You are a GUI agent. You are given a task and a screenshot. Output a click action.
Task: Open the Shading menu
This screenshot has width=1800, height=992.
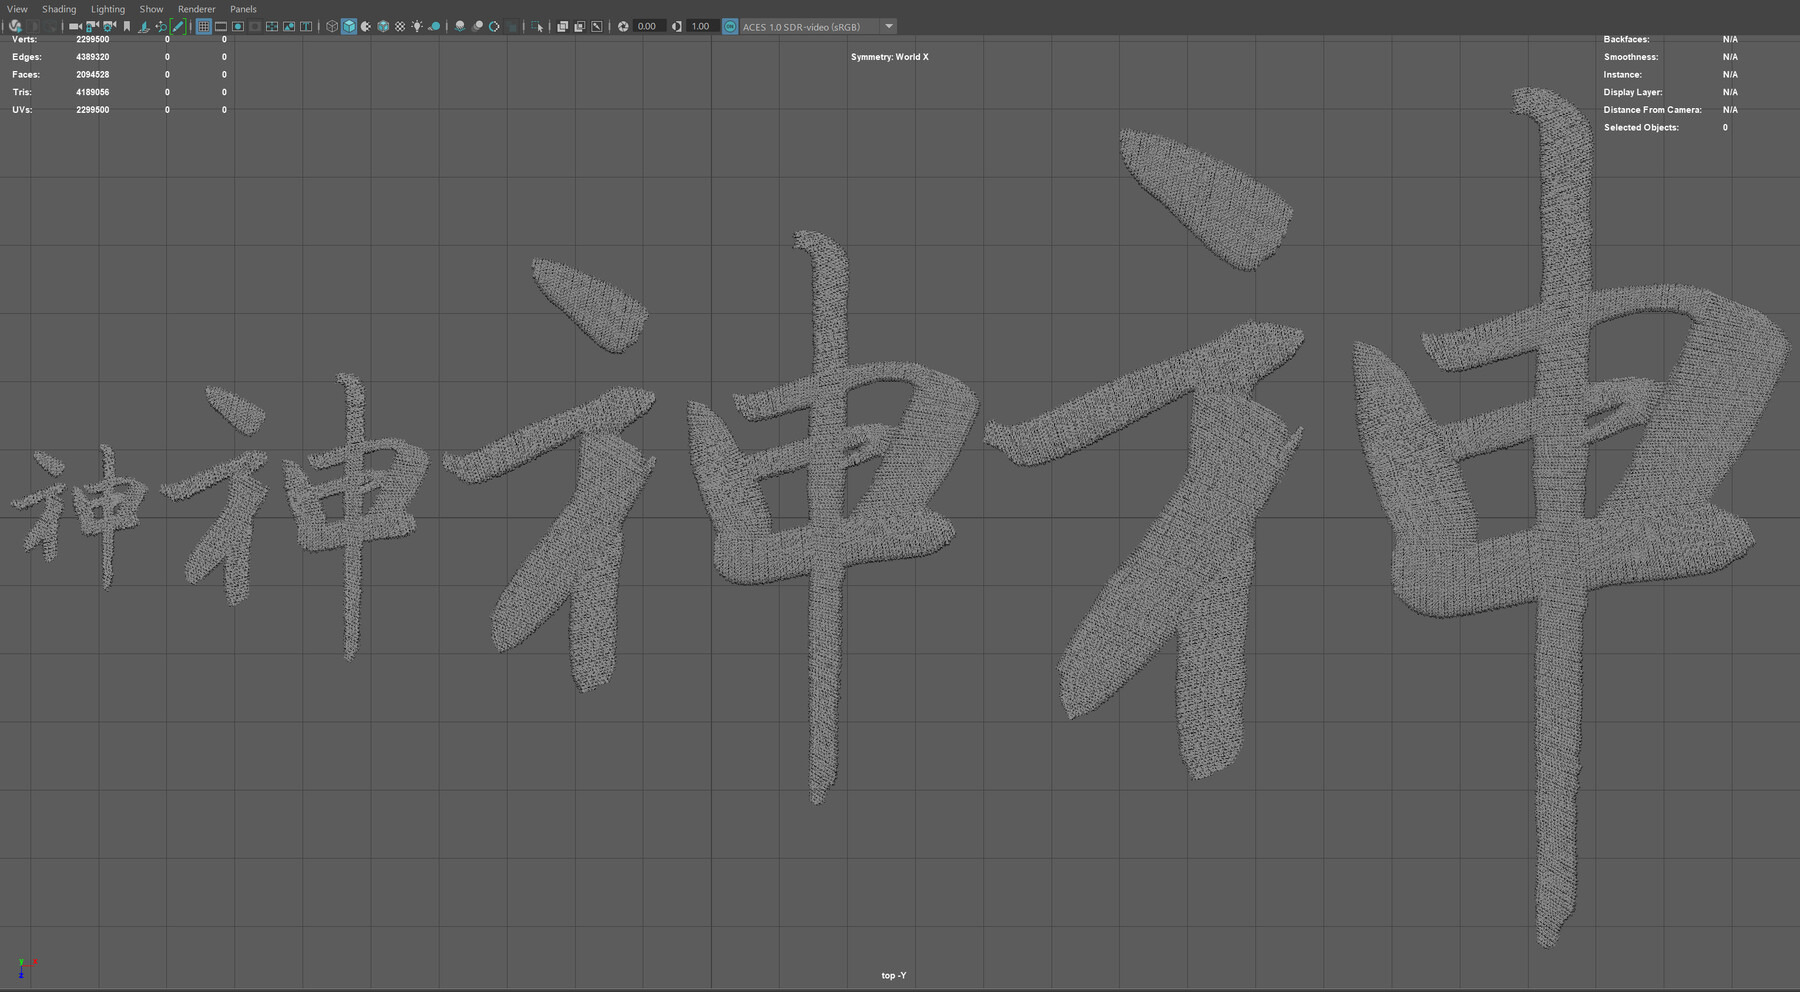(58, 9)
